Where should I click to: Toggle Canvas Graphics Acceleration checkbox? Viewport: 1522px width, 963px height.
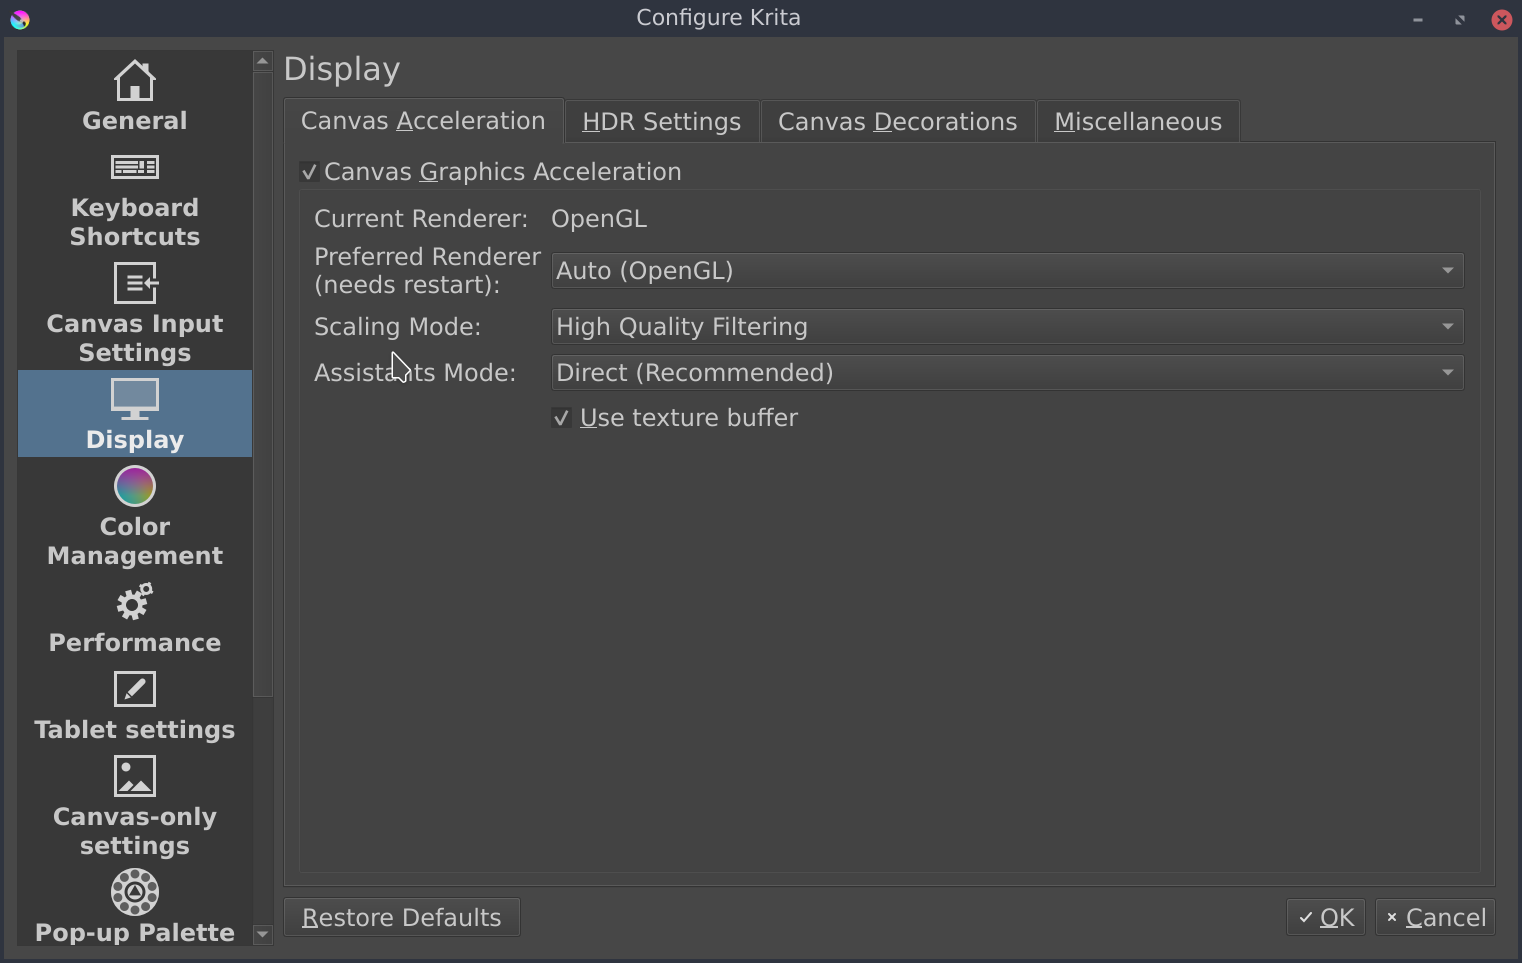pos(310,172)
